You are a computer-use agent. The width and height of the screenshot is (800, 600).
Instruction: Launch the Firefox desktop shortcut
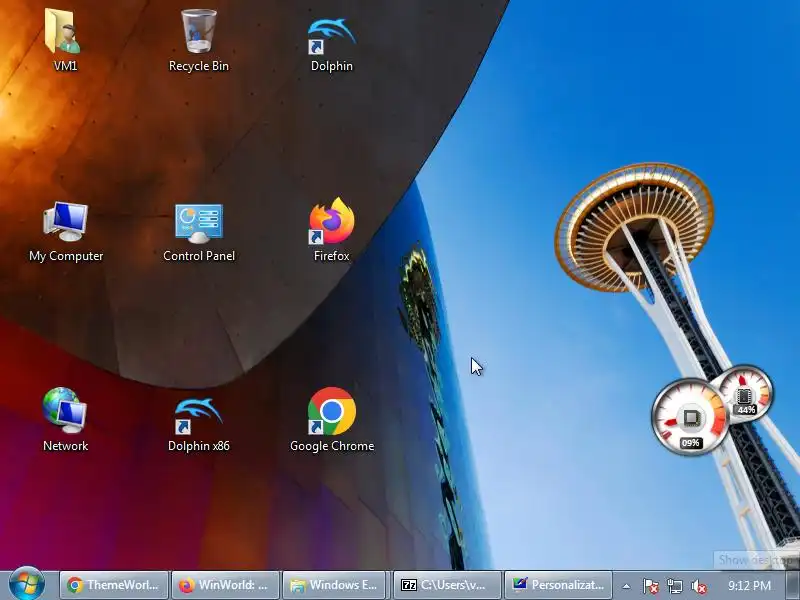pos(332,230)
